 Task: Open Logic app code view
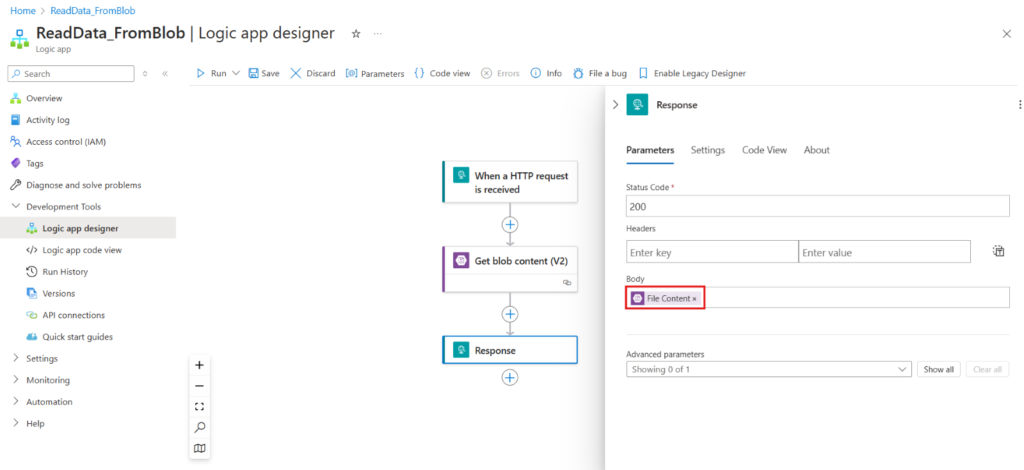click(x=82, y=250)
